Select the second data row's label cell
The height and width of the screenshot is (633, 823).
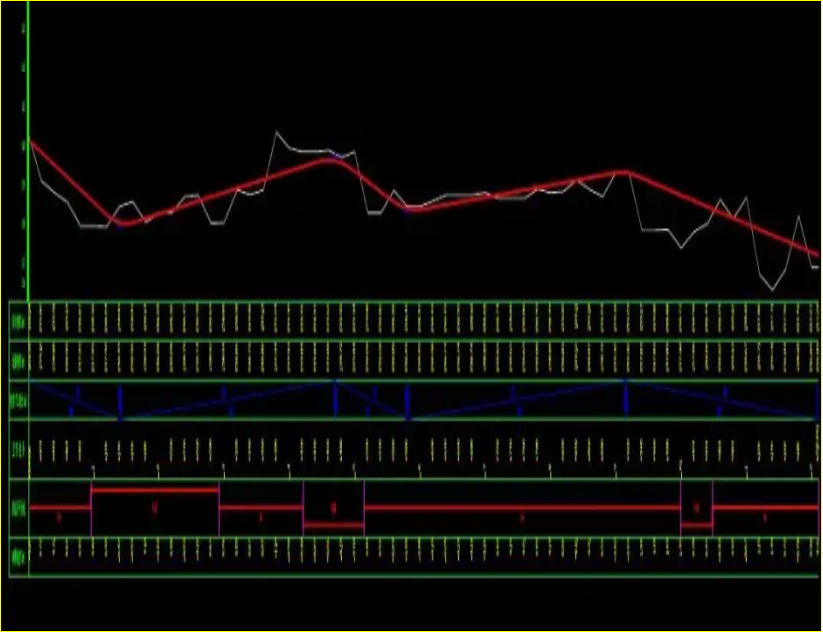18,360
